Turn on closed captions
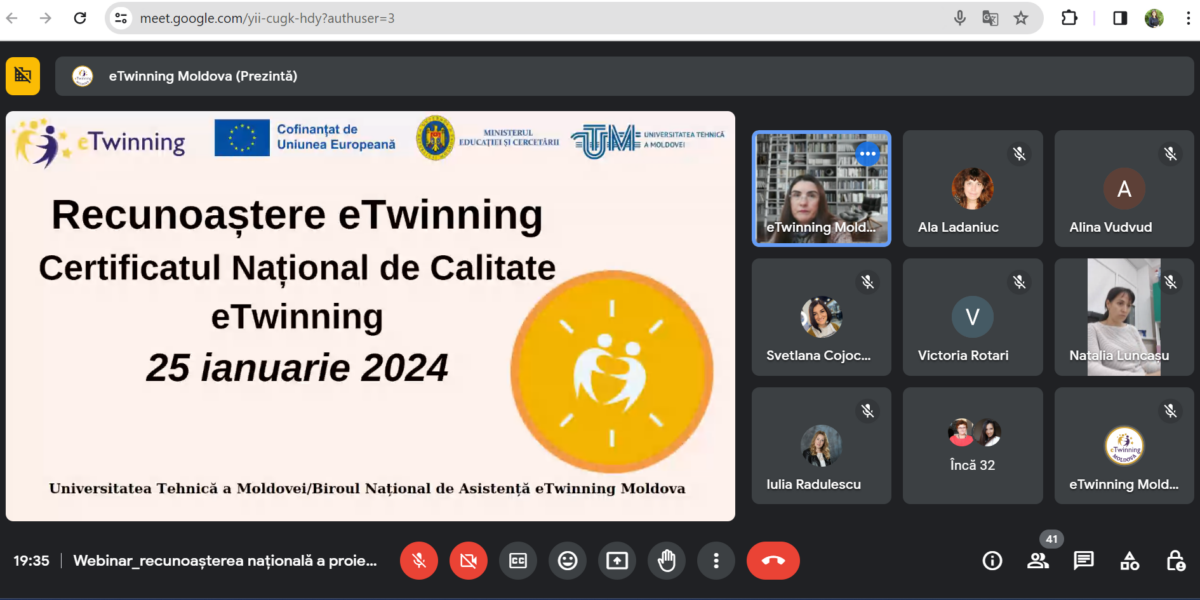 (518, 561)
